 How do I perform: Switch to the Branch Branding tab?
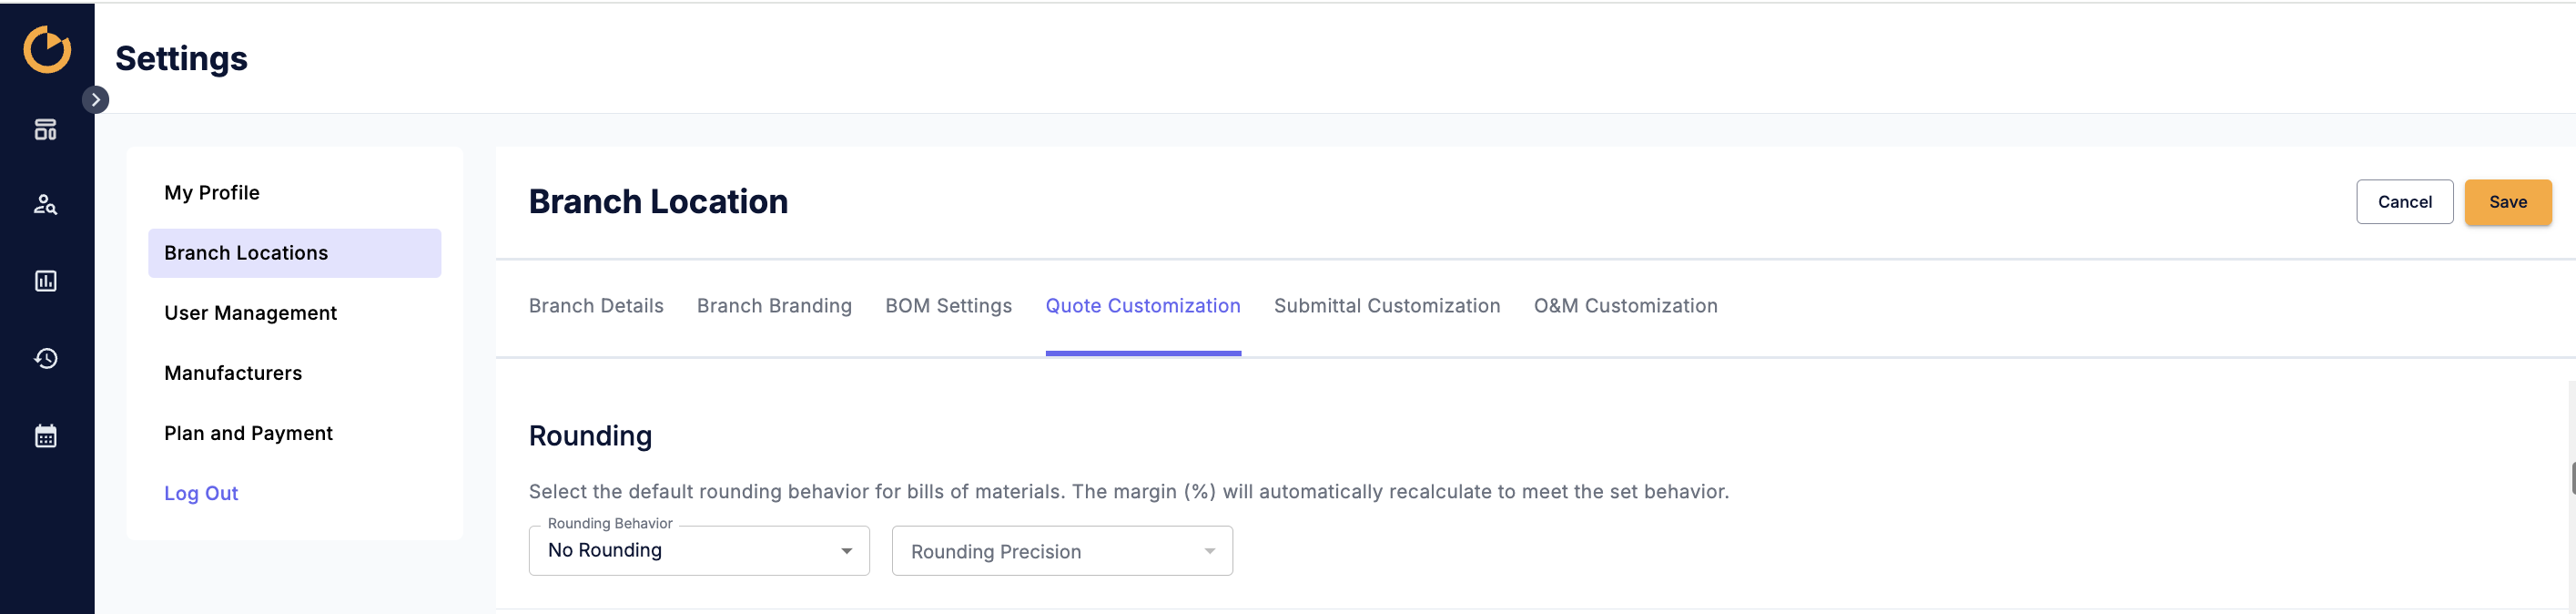774,306
